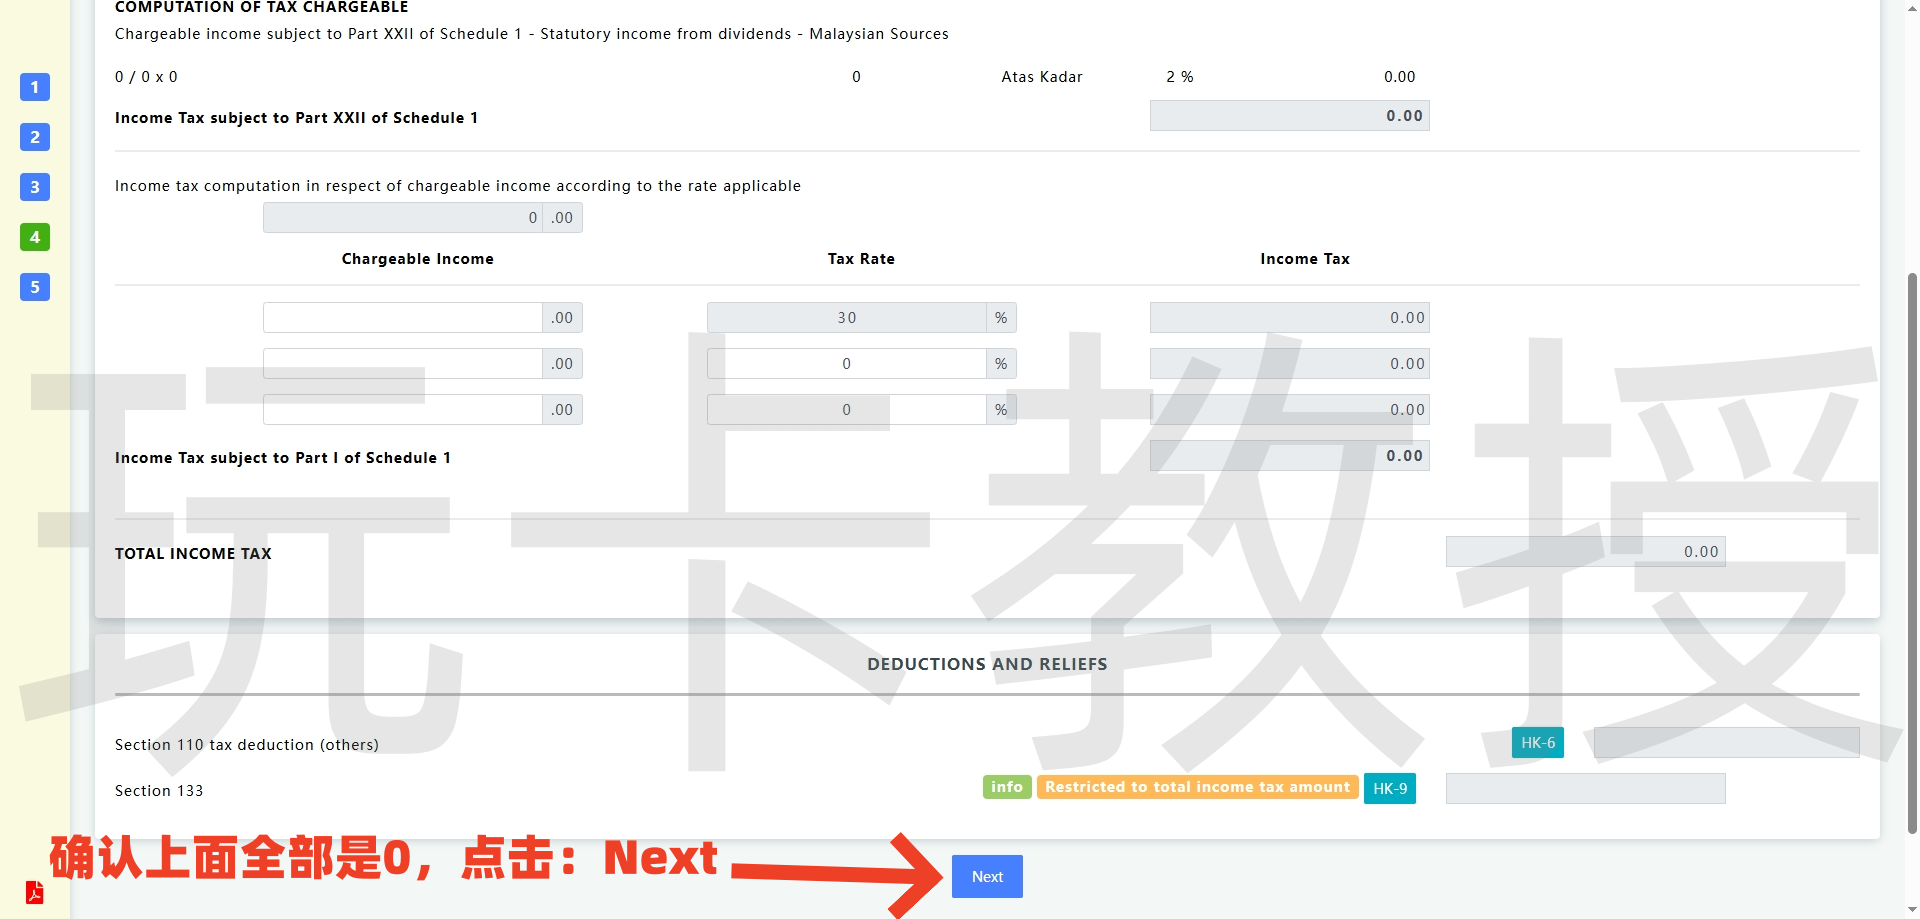The height and width of the screenshot is (919, 1920).
Task: Click the COMPUTATION OF TAX CHARGEABLE heading
Action: point(262,7)
